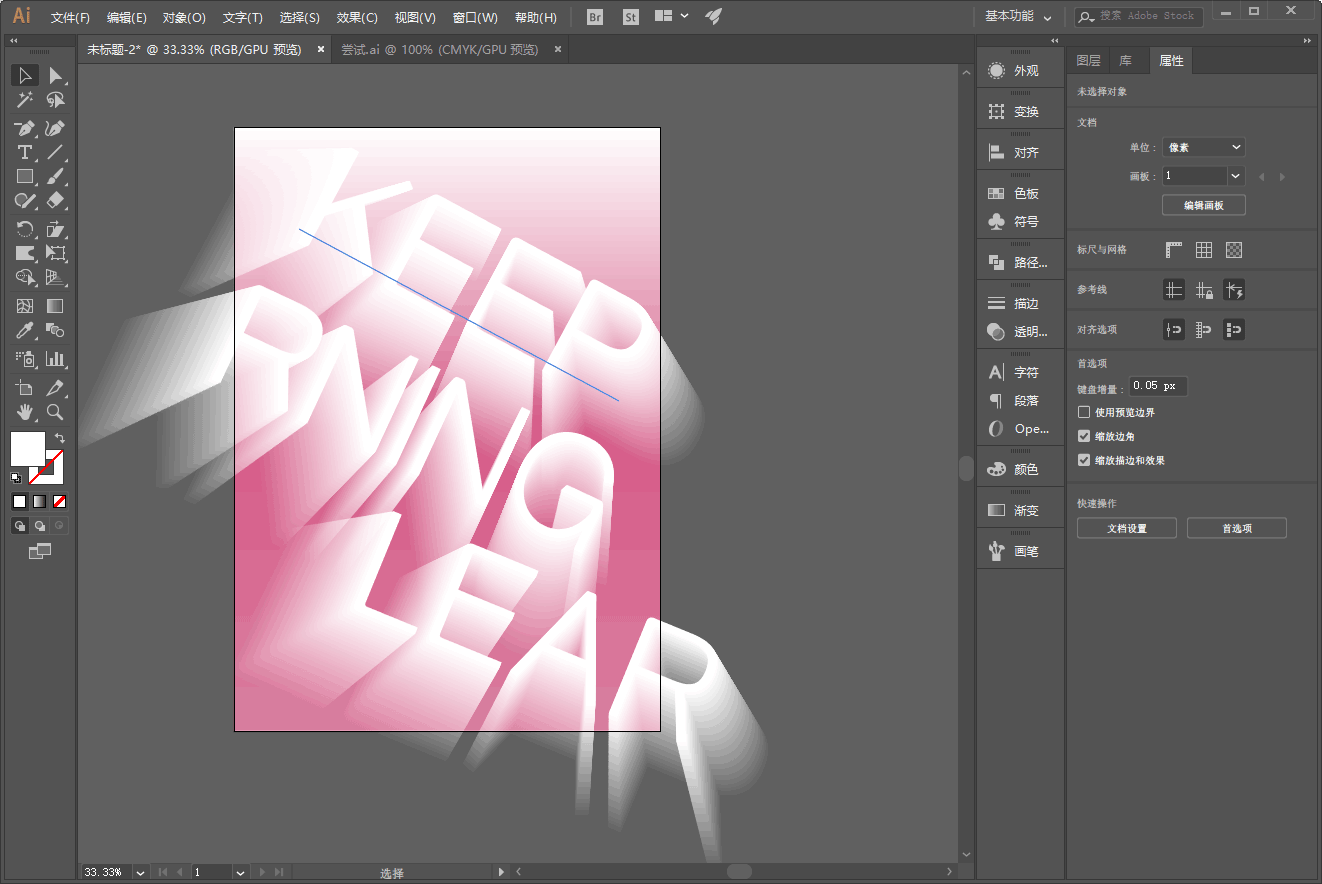Select the Rectangle tool
Viewport: 1322px width, 884px height.
pos(25,176)
